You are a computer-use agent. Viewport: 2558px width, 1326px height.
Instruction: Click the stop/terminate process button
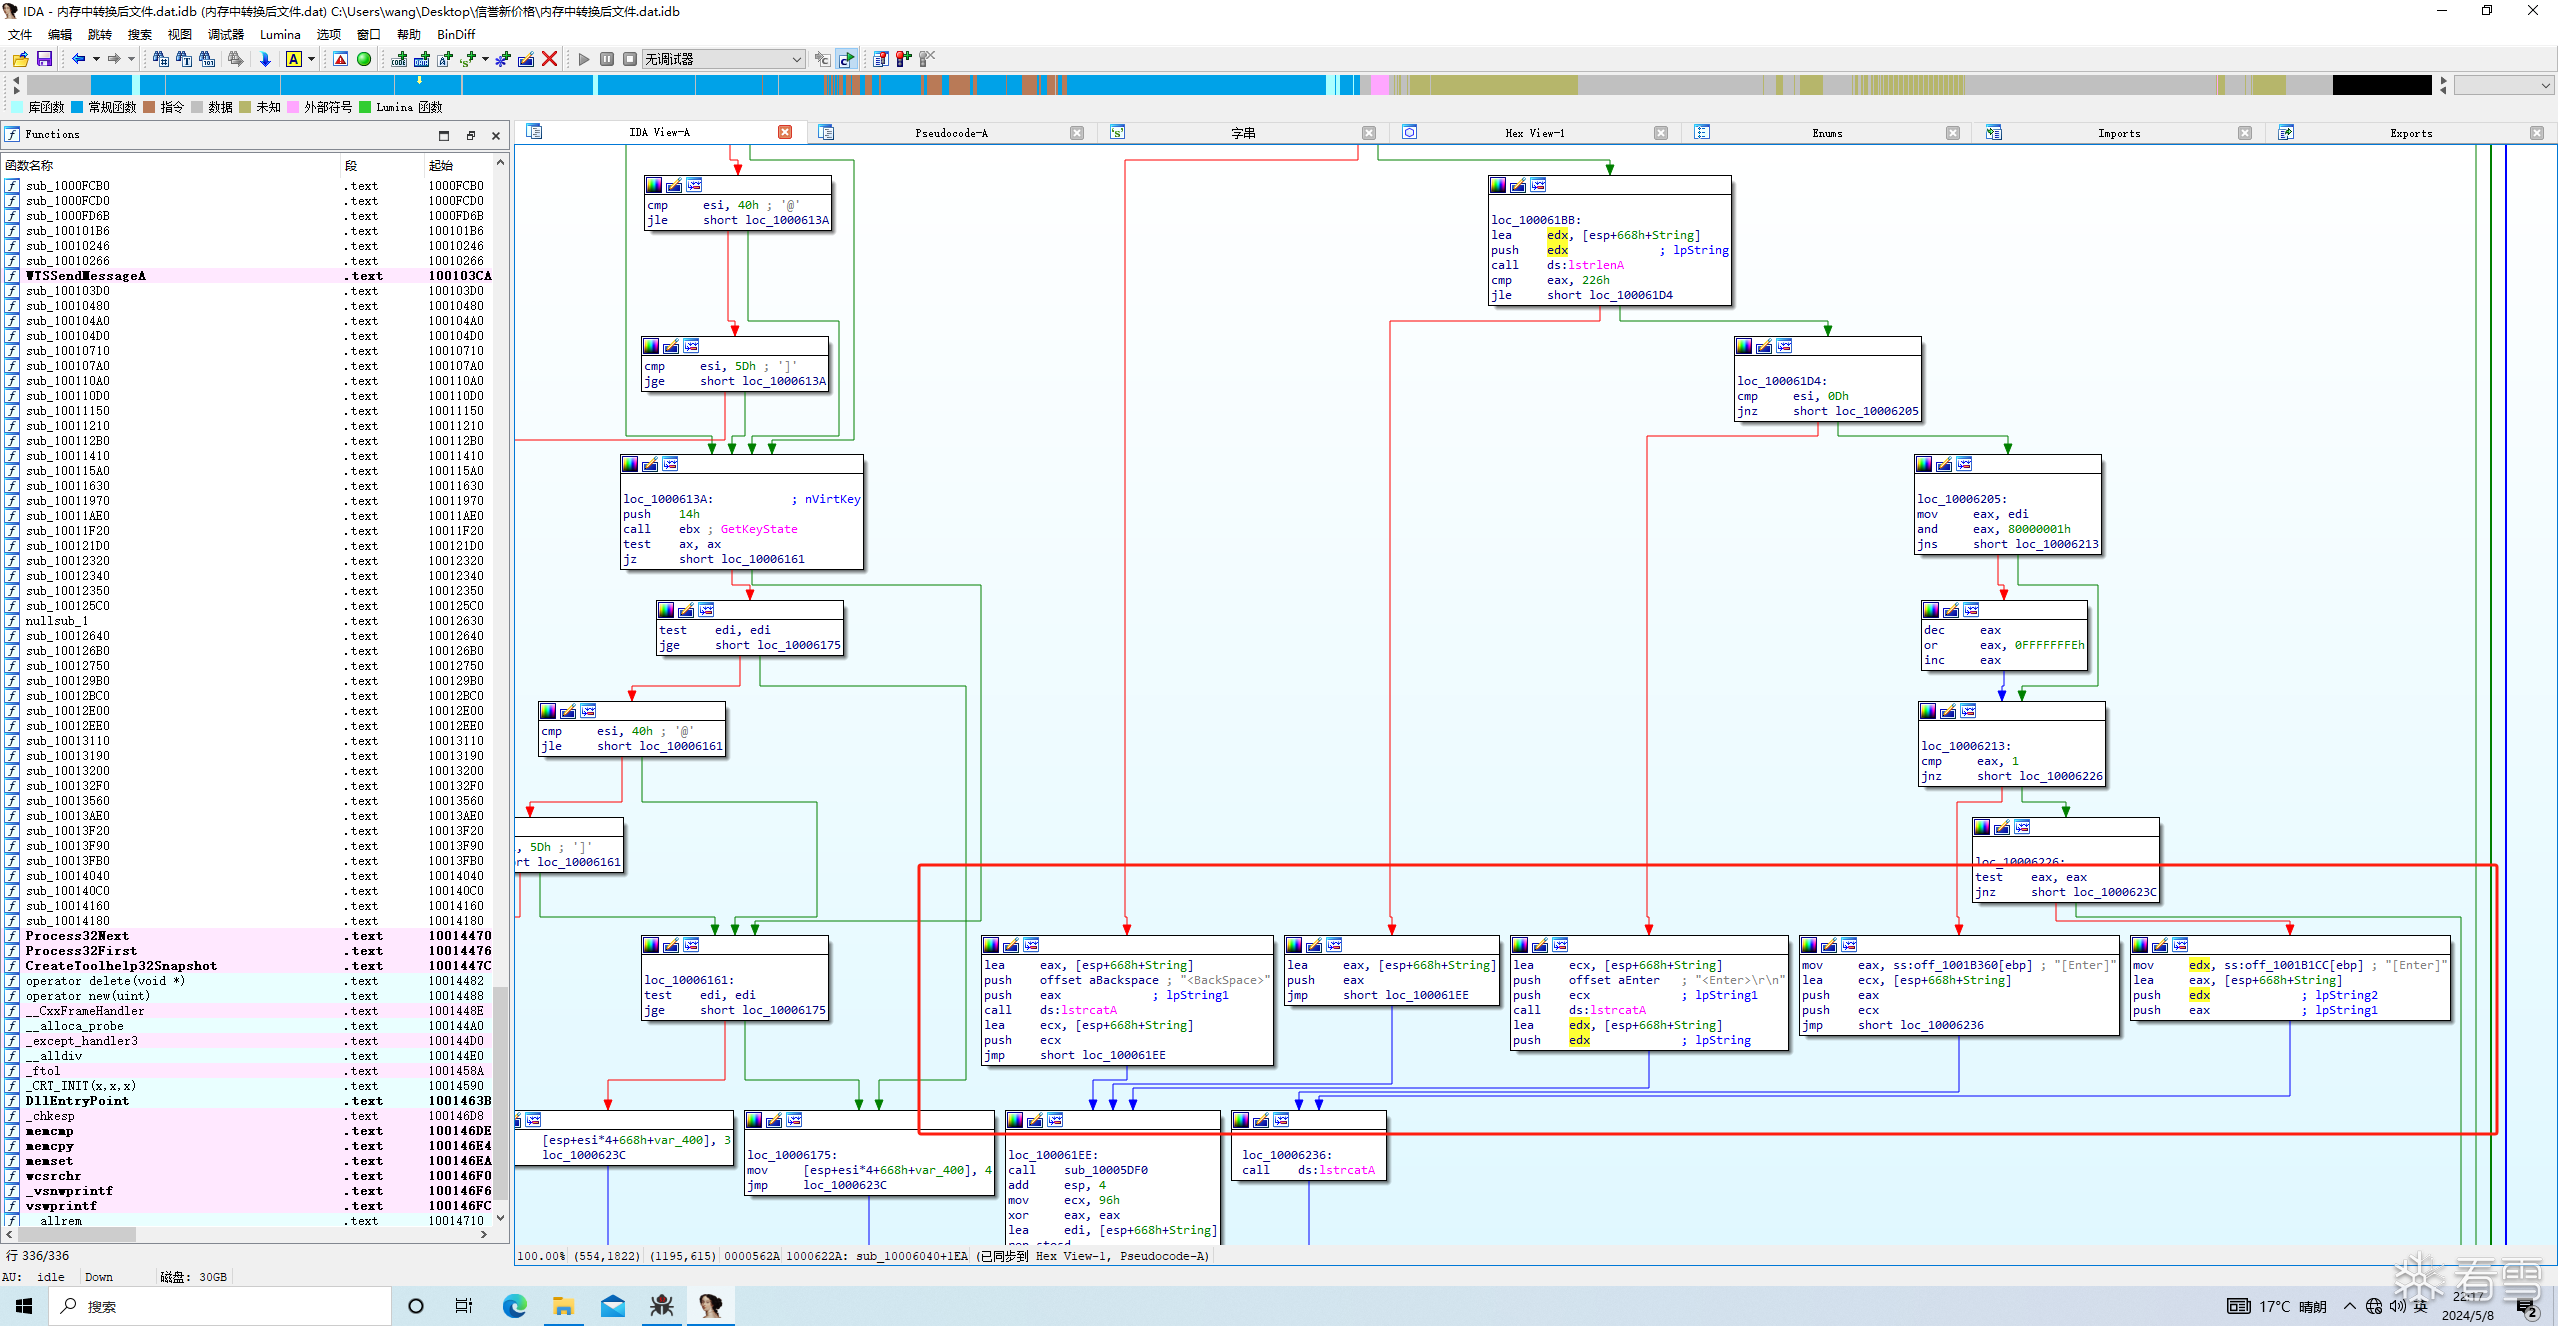tap(630, 59)
